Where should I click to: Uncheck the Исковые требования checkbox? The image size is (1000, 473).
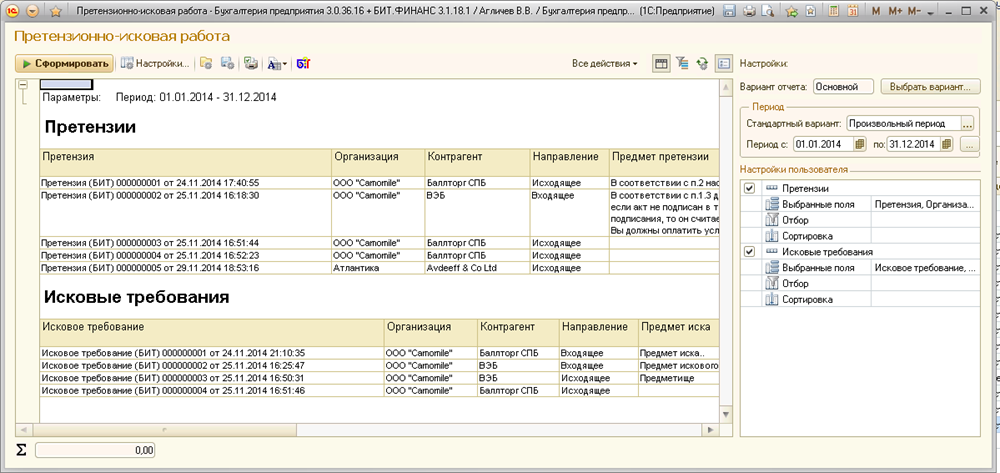coord(749,252)
